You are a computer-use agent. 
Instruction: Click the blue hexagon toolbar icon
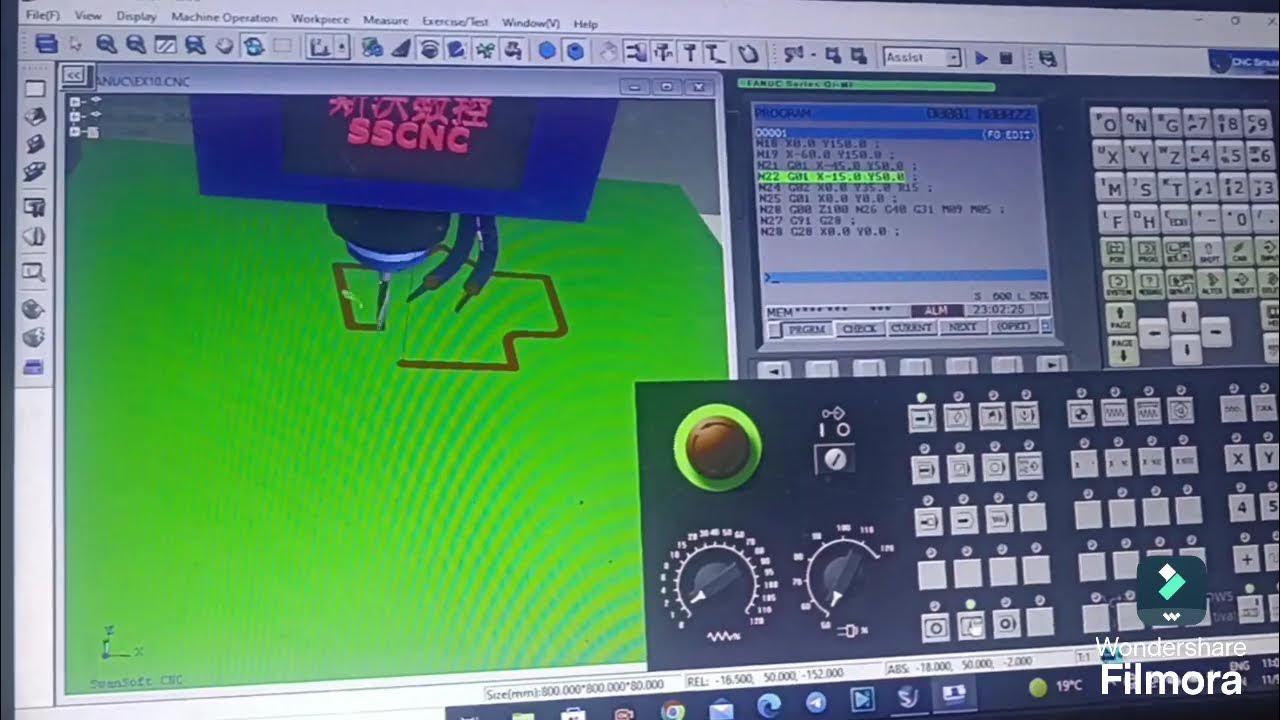pyautogui.click(x=547, y=51)
